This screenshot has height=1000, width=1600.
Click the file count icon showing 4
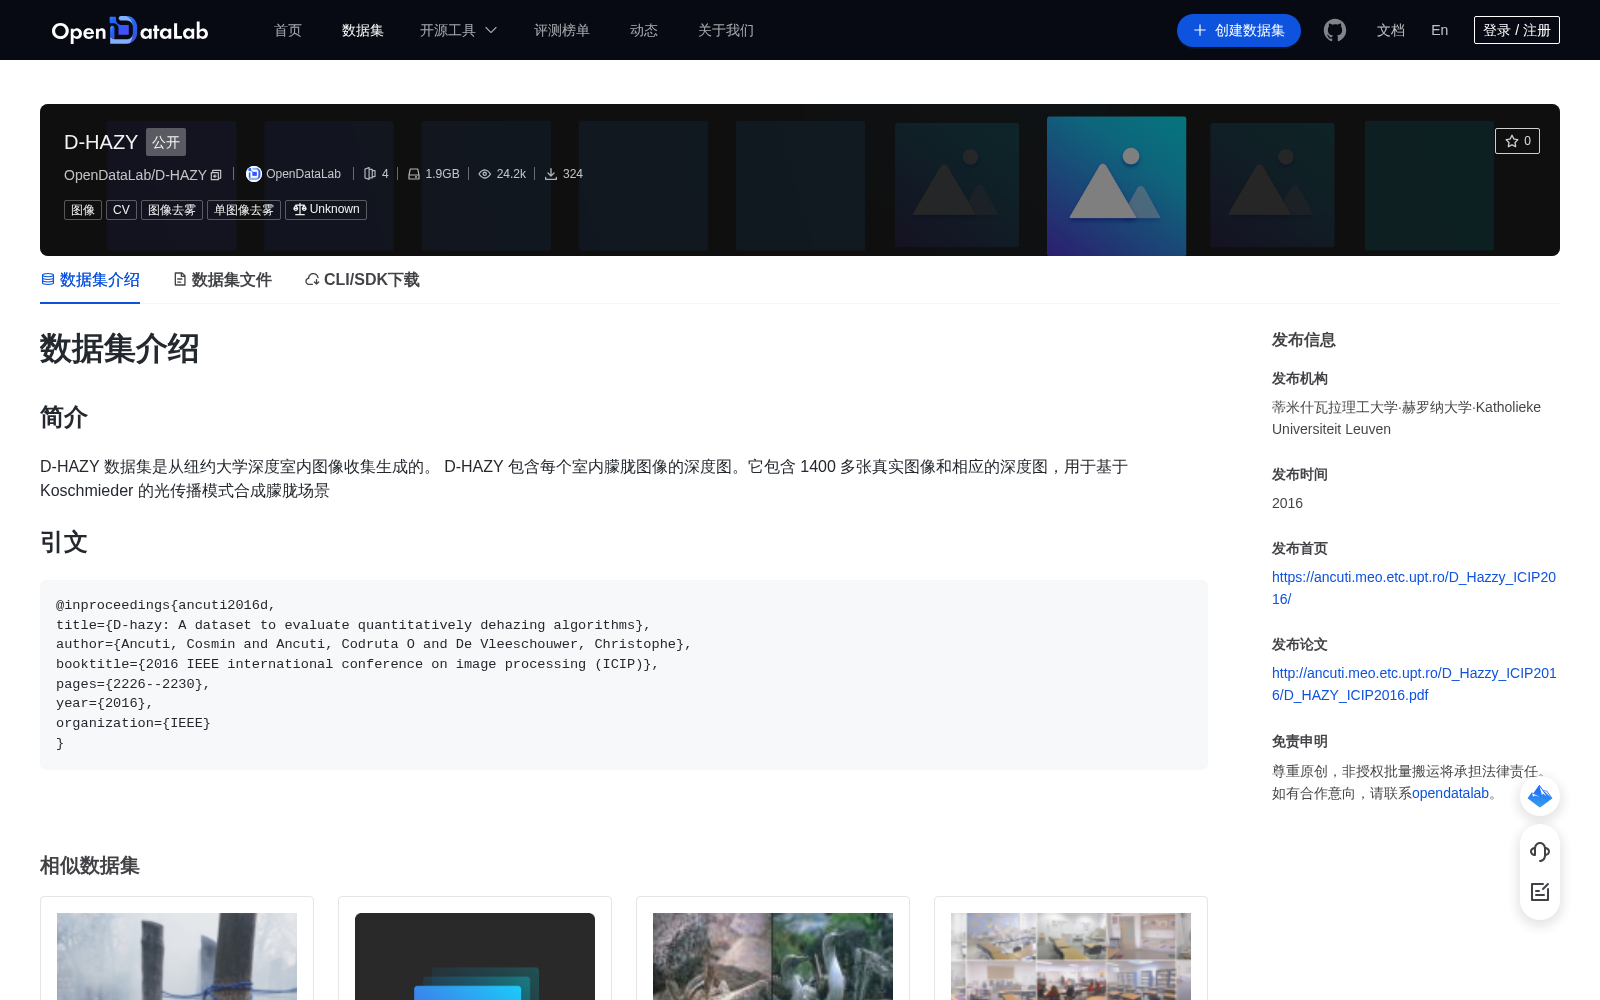click(370, 174)
